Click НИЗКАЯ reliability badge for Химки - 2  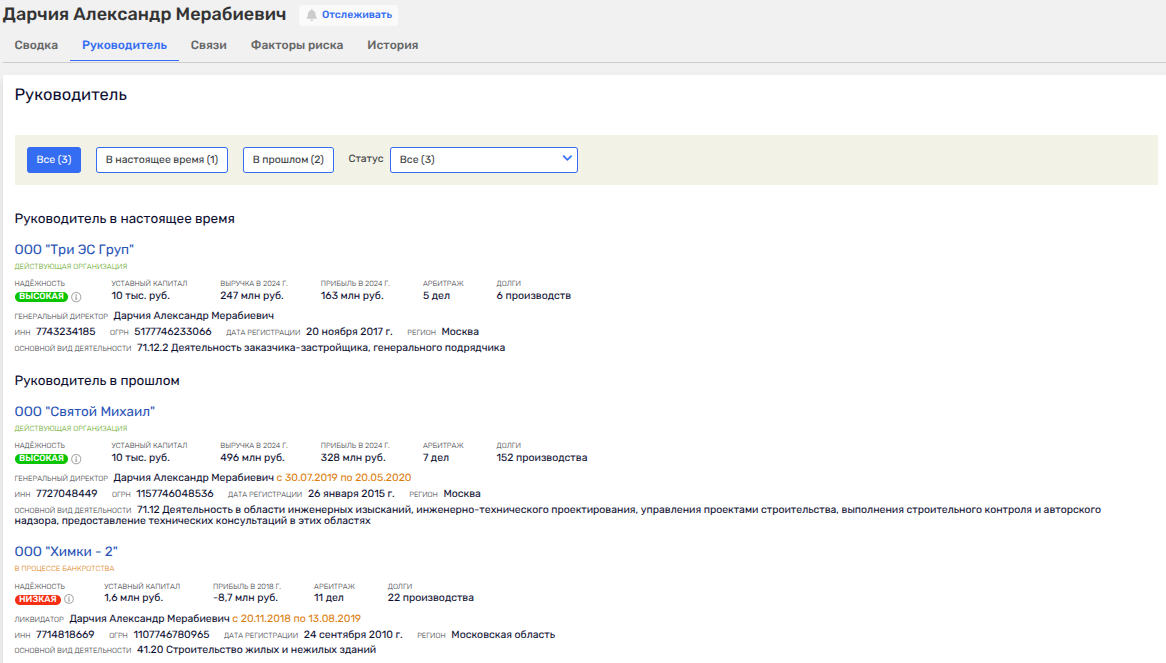tap(38, 599)
